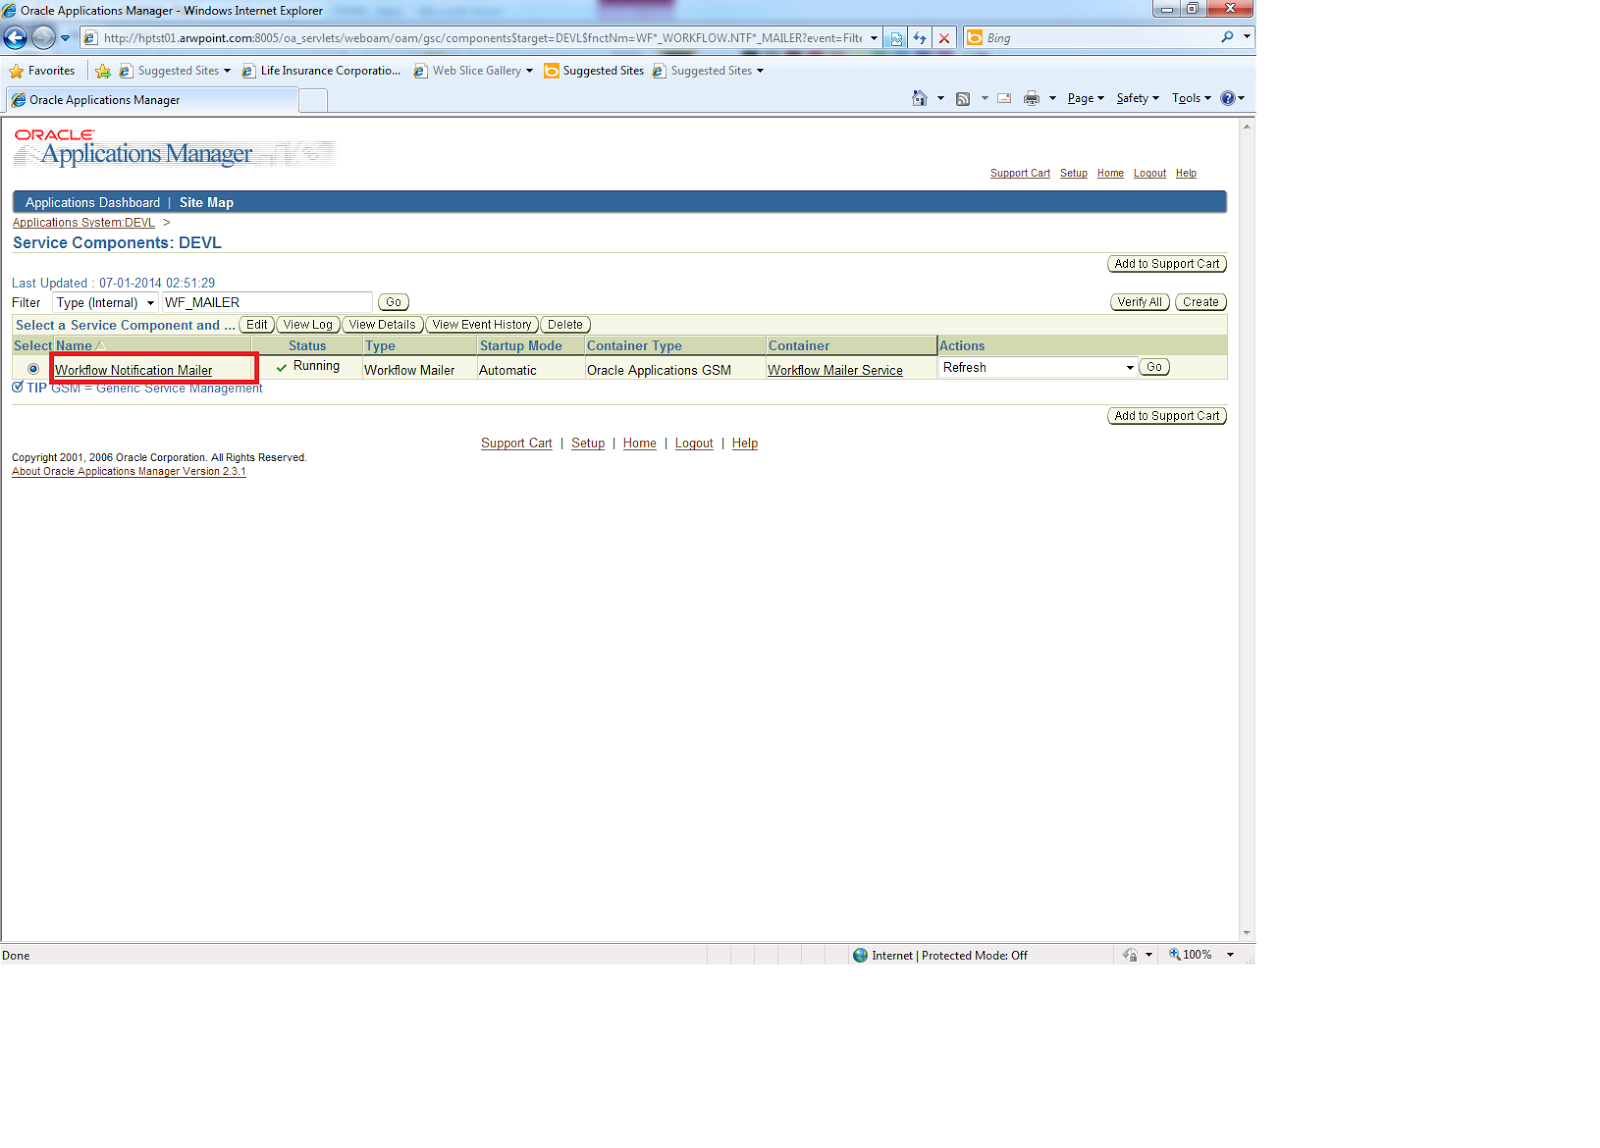Open the recent pages dropdown arrow
This screenshot has height=1148, width=1600.
[x=65, y=38]
